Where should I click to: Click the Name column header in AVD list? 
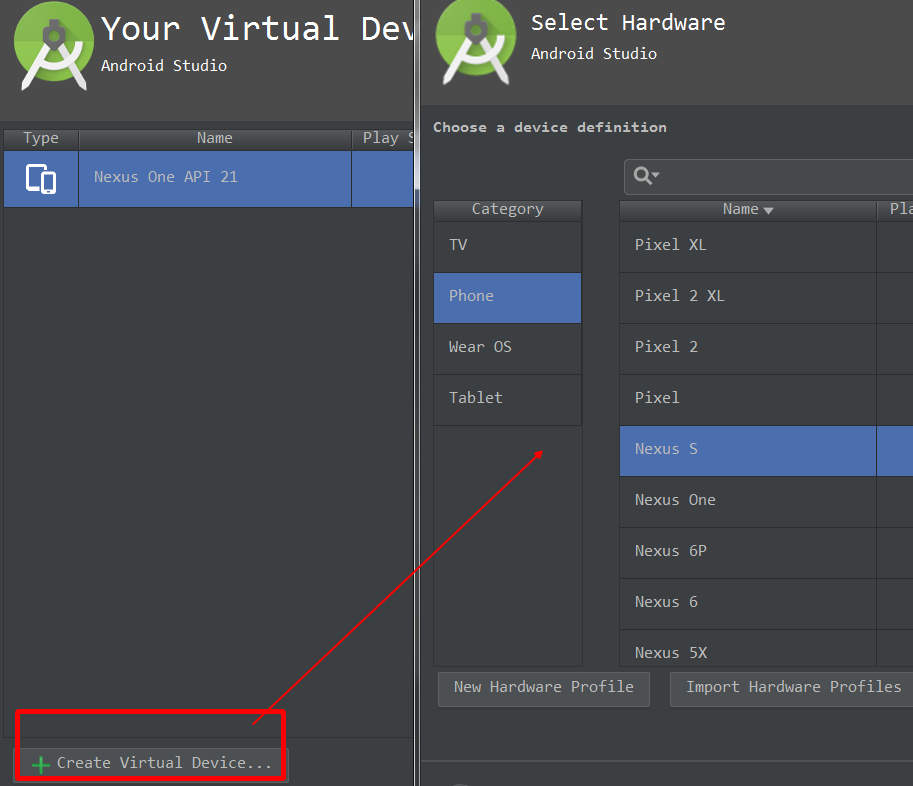pyautogui.click(x=215, y=140)
